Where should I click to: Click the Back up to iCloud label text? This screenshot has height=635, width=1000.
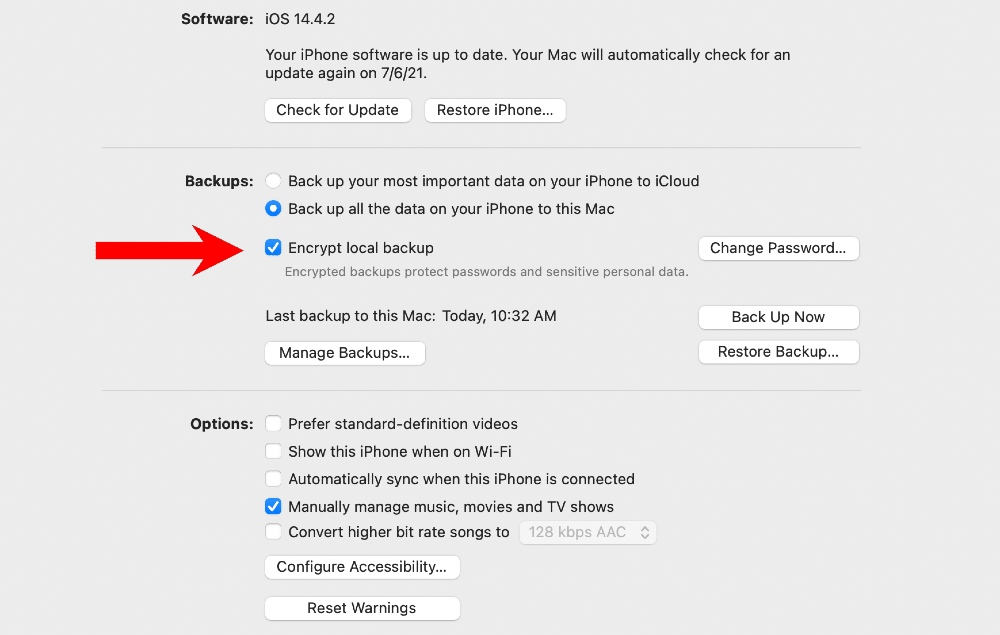[494, 181]
